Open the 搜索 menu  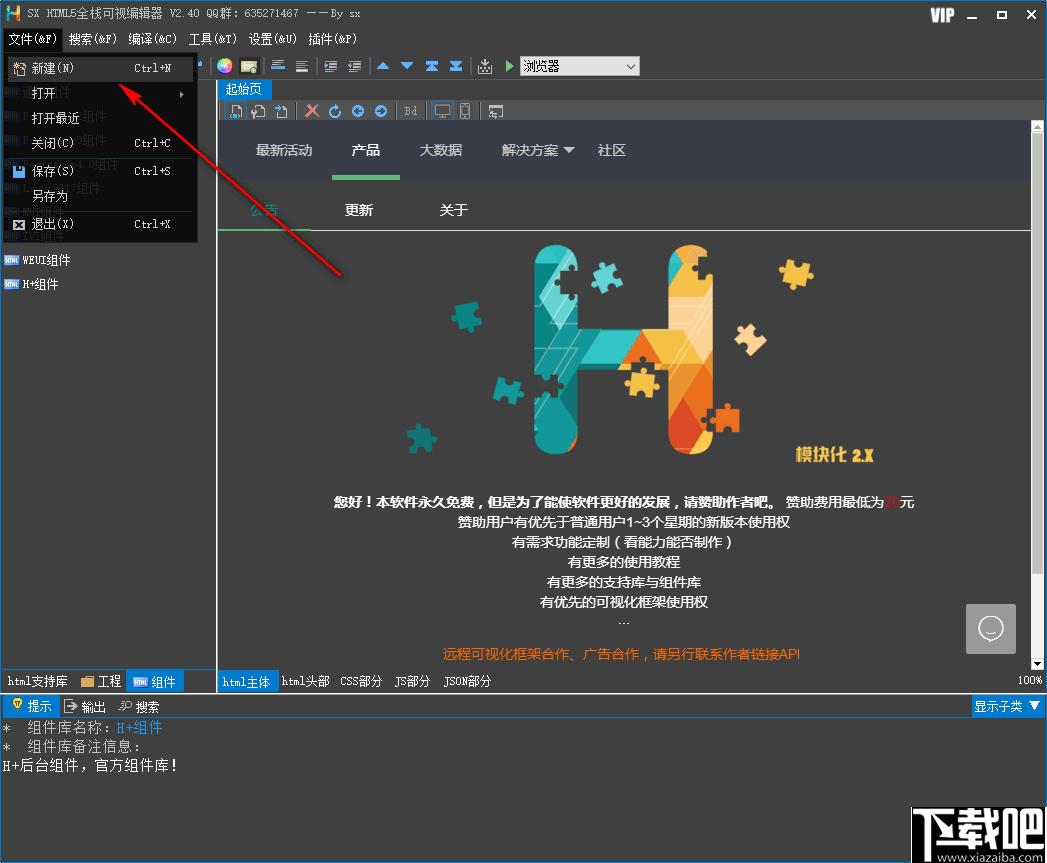92,39
